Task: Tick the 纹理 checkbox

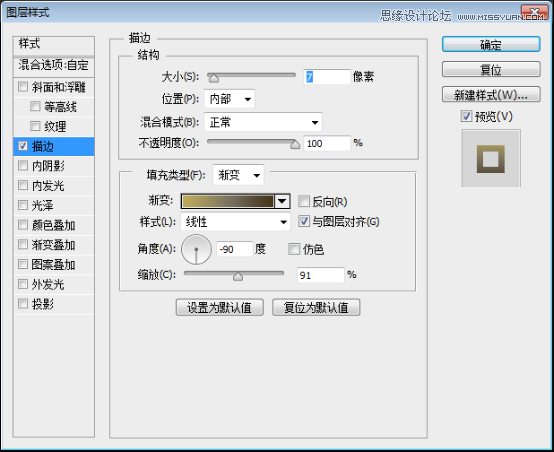Action: (x=35, y=126)
